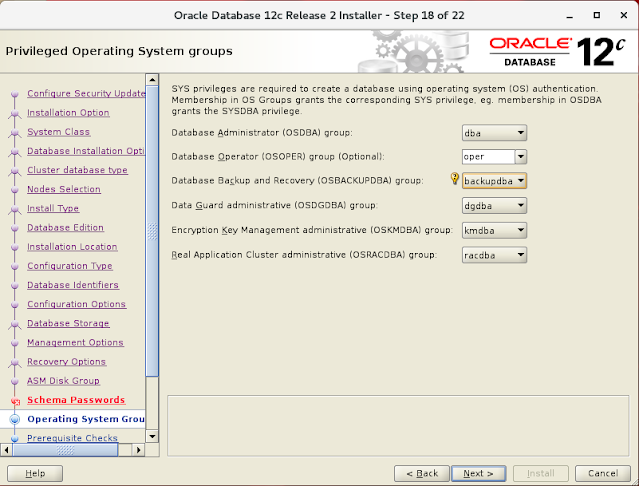Go to Database Edition step
The width and height of the screenshot is (639, 486).
pos(66,227)
